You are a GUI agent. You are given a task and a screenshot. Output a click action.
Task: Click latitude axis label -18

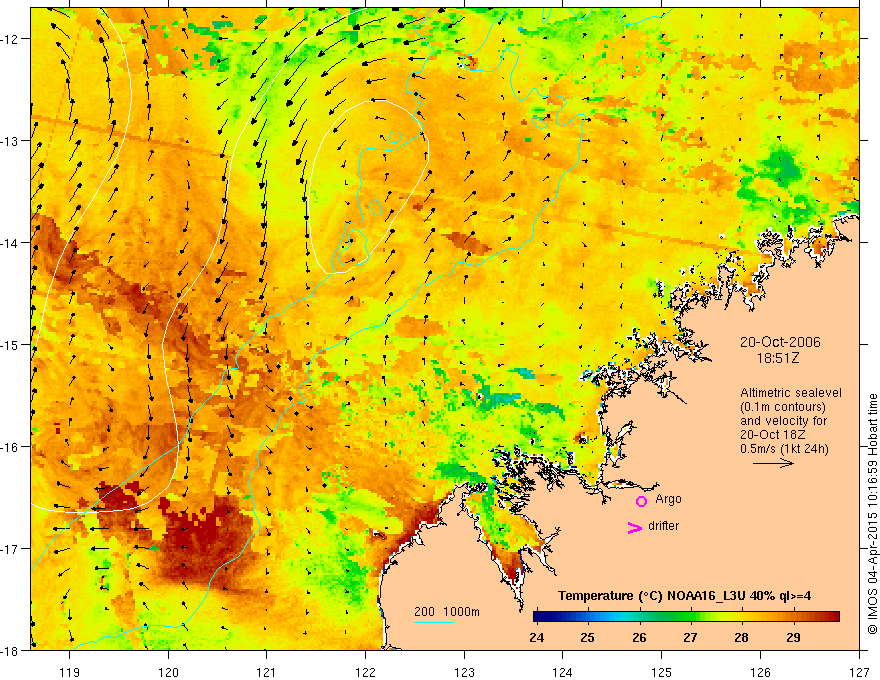point(11,651)
